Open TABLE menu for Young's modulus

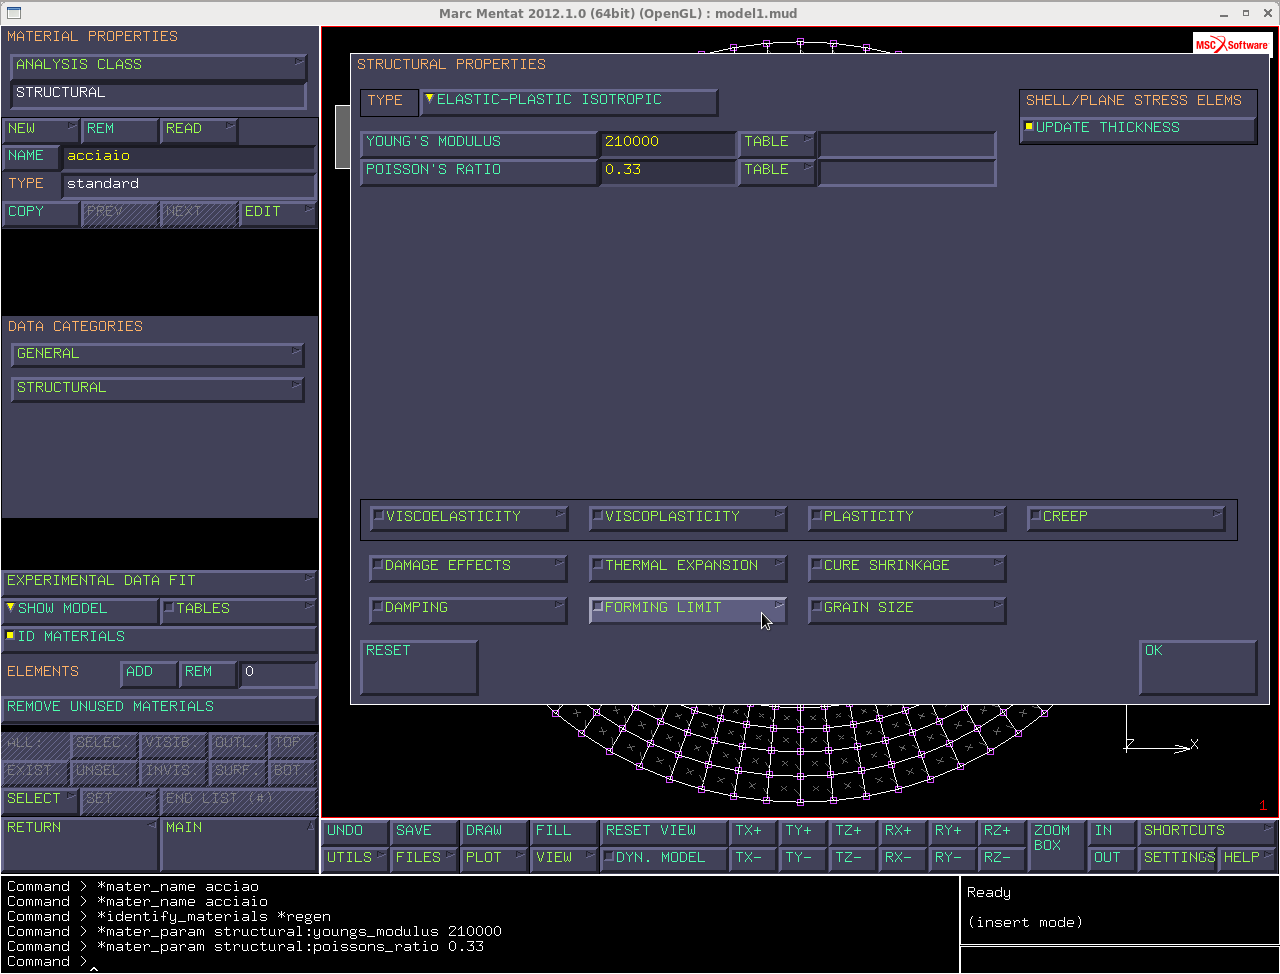777,144
